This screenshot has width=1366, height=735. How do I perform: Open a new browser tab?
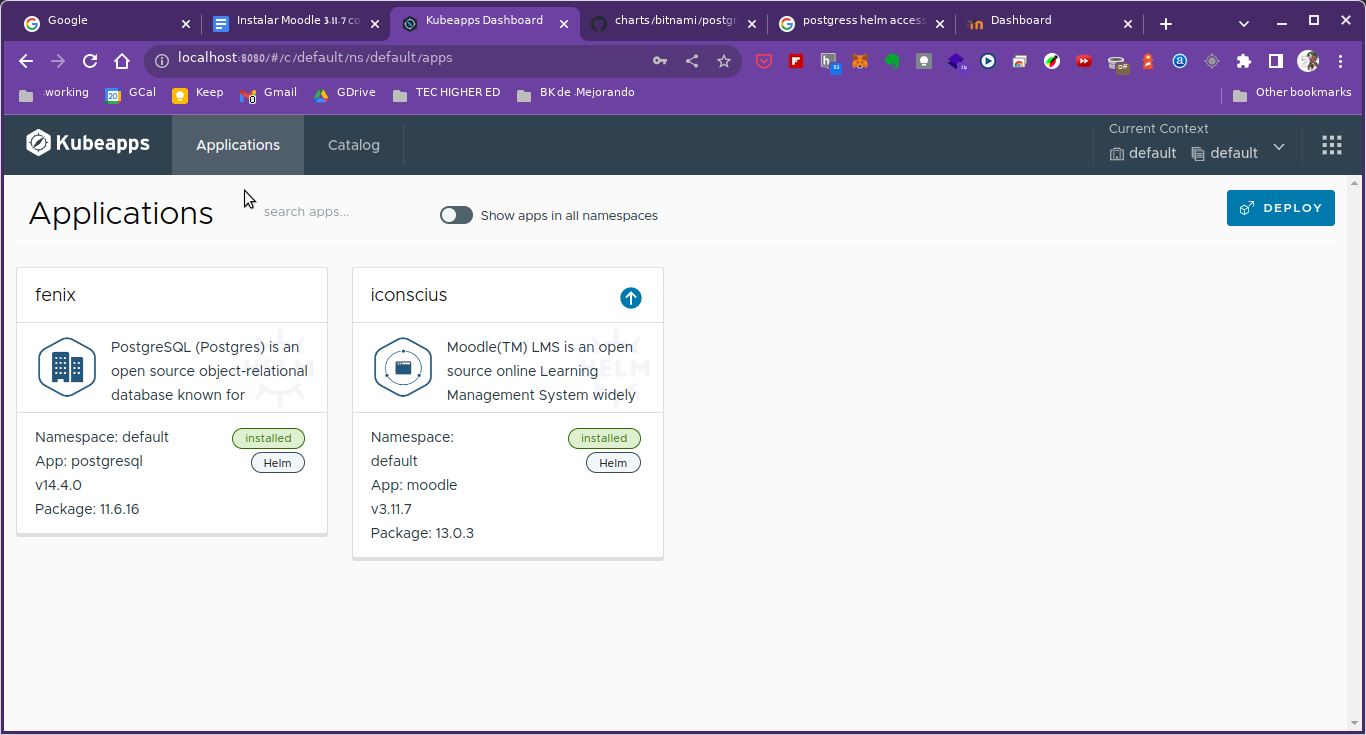pos(1166,23)
